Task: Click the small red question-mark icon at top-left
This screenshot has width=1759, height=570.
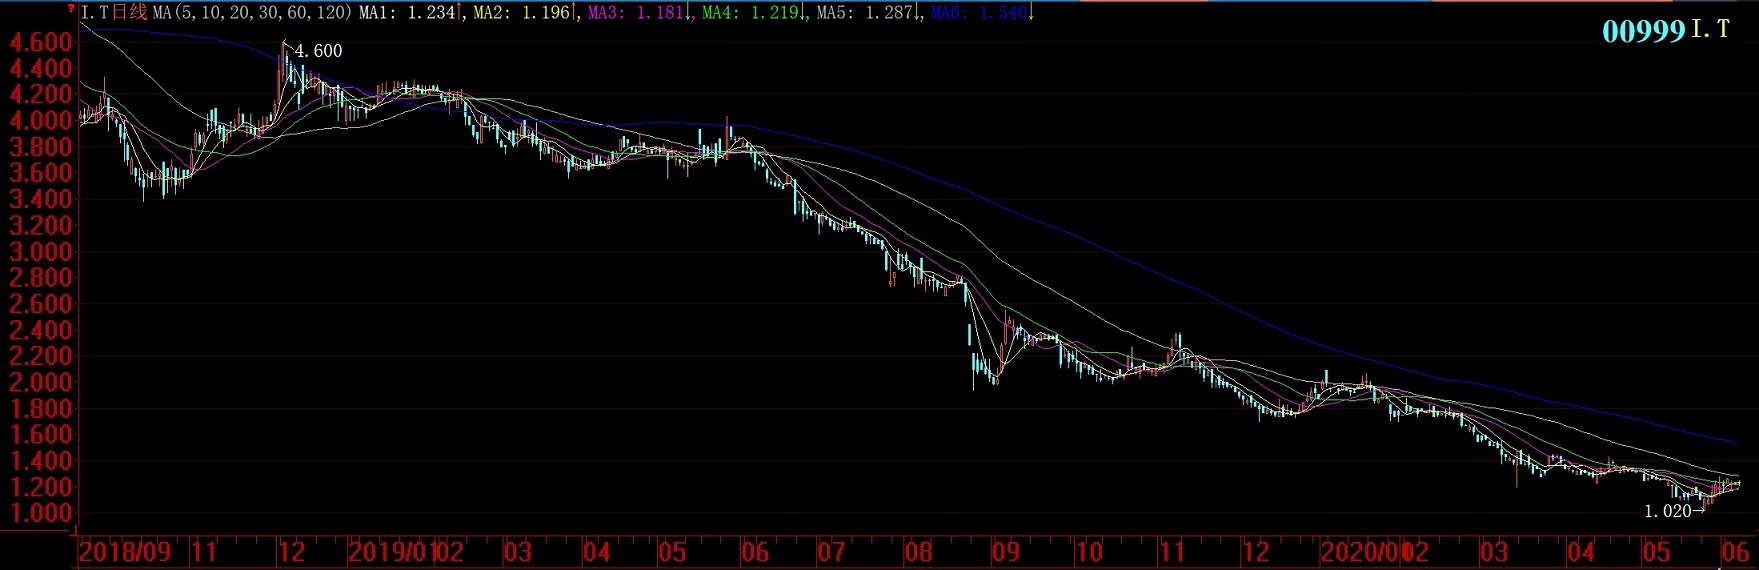Action: point(71,8)
